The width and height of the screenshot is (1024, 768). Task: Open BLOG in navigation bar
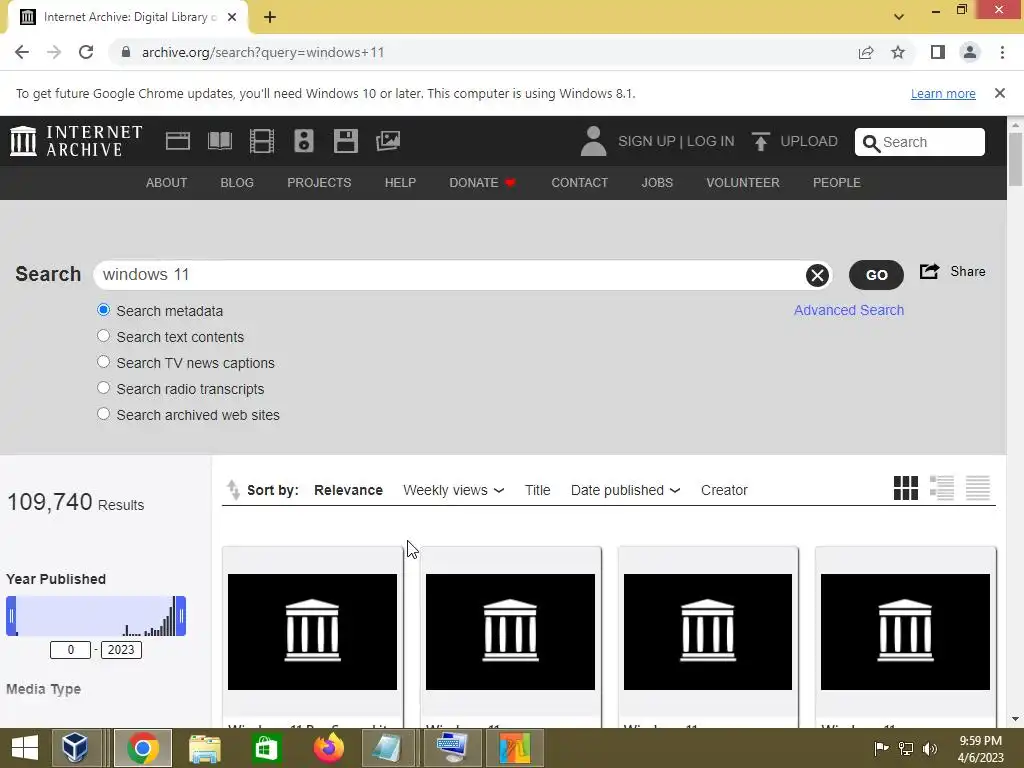(237, 183)
